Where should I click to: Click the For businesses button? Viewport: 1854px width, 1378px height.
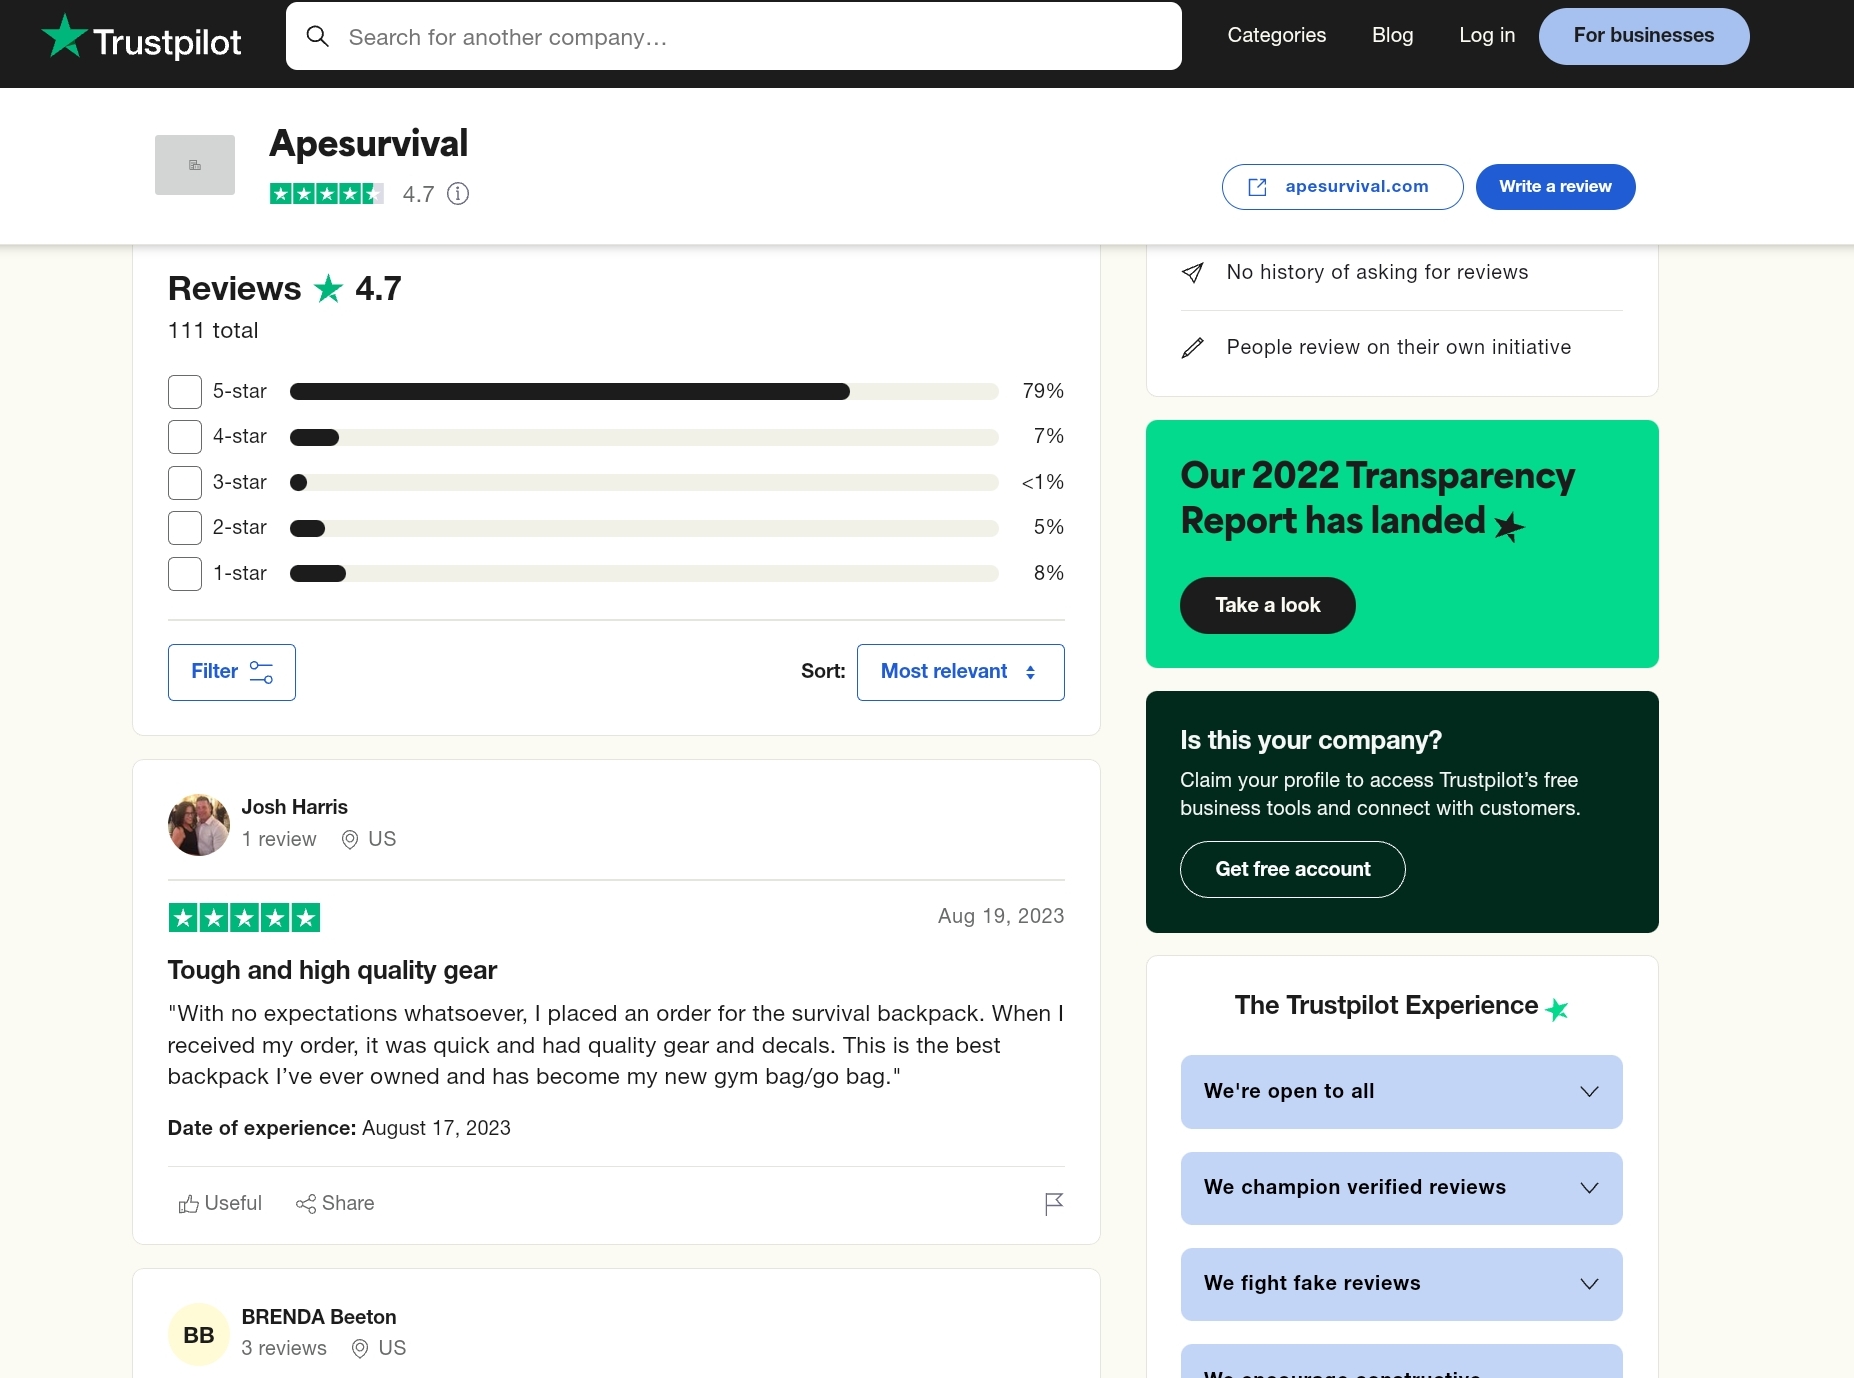[1644, 36]
